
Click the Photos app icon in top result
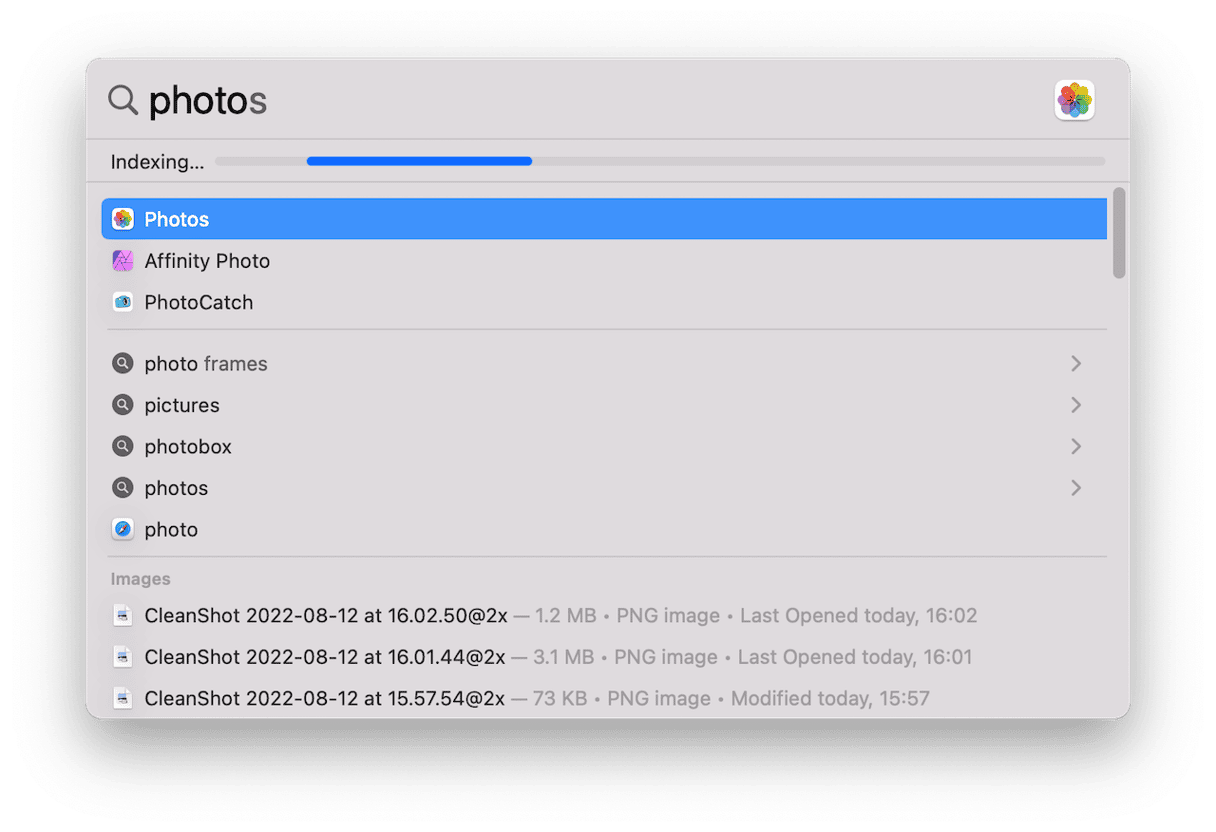pyautogui.click(x=123, y=219)
